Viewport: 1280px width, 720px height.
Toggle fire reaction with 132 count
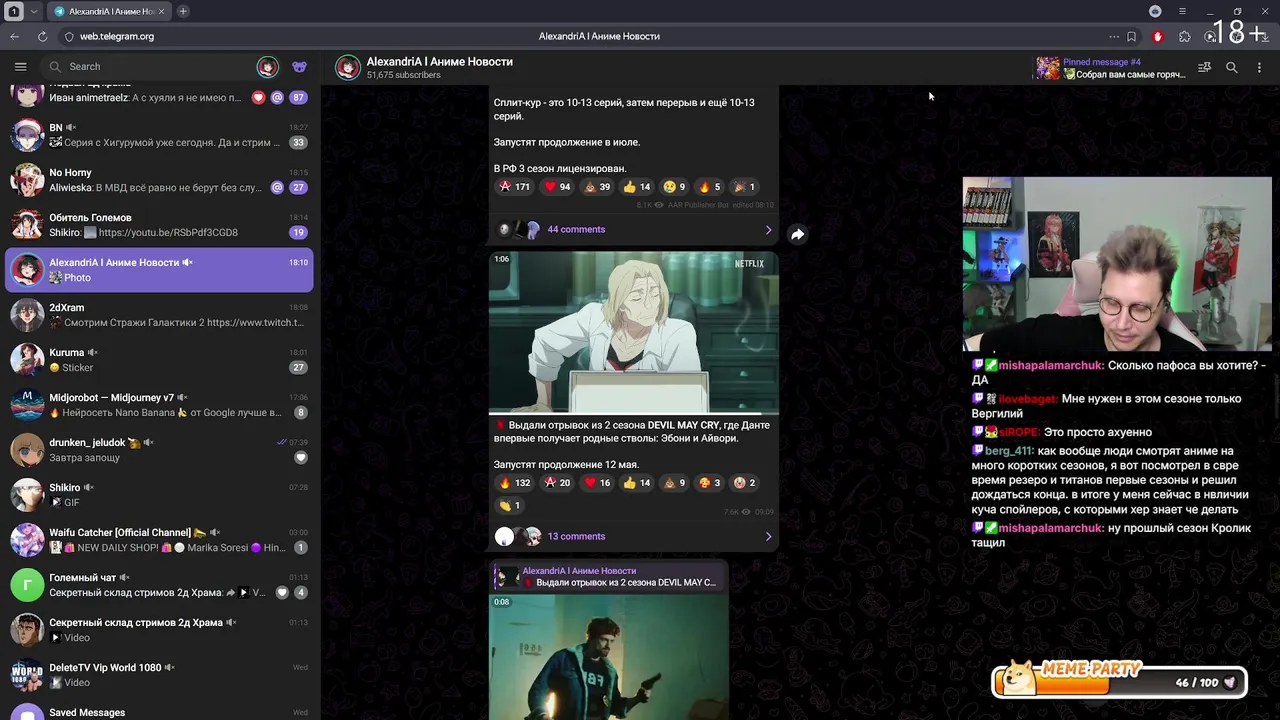click(514, 482)
